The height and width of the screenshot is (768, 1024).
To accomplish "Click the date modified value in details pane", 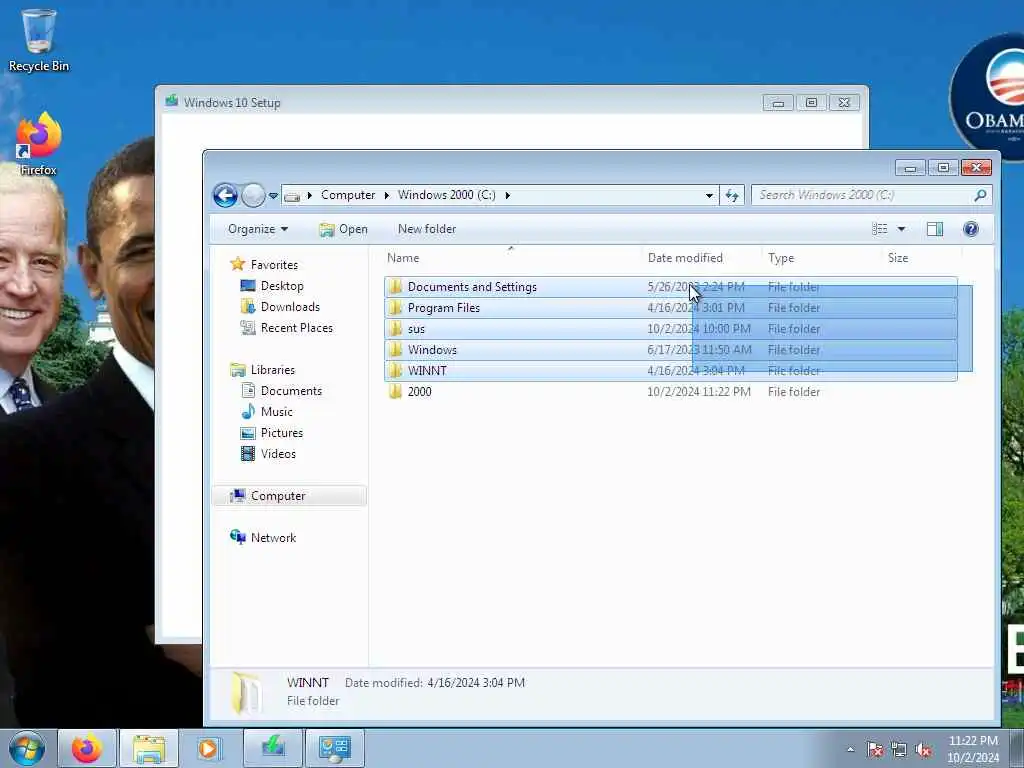I will click(x=475, y=682).
